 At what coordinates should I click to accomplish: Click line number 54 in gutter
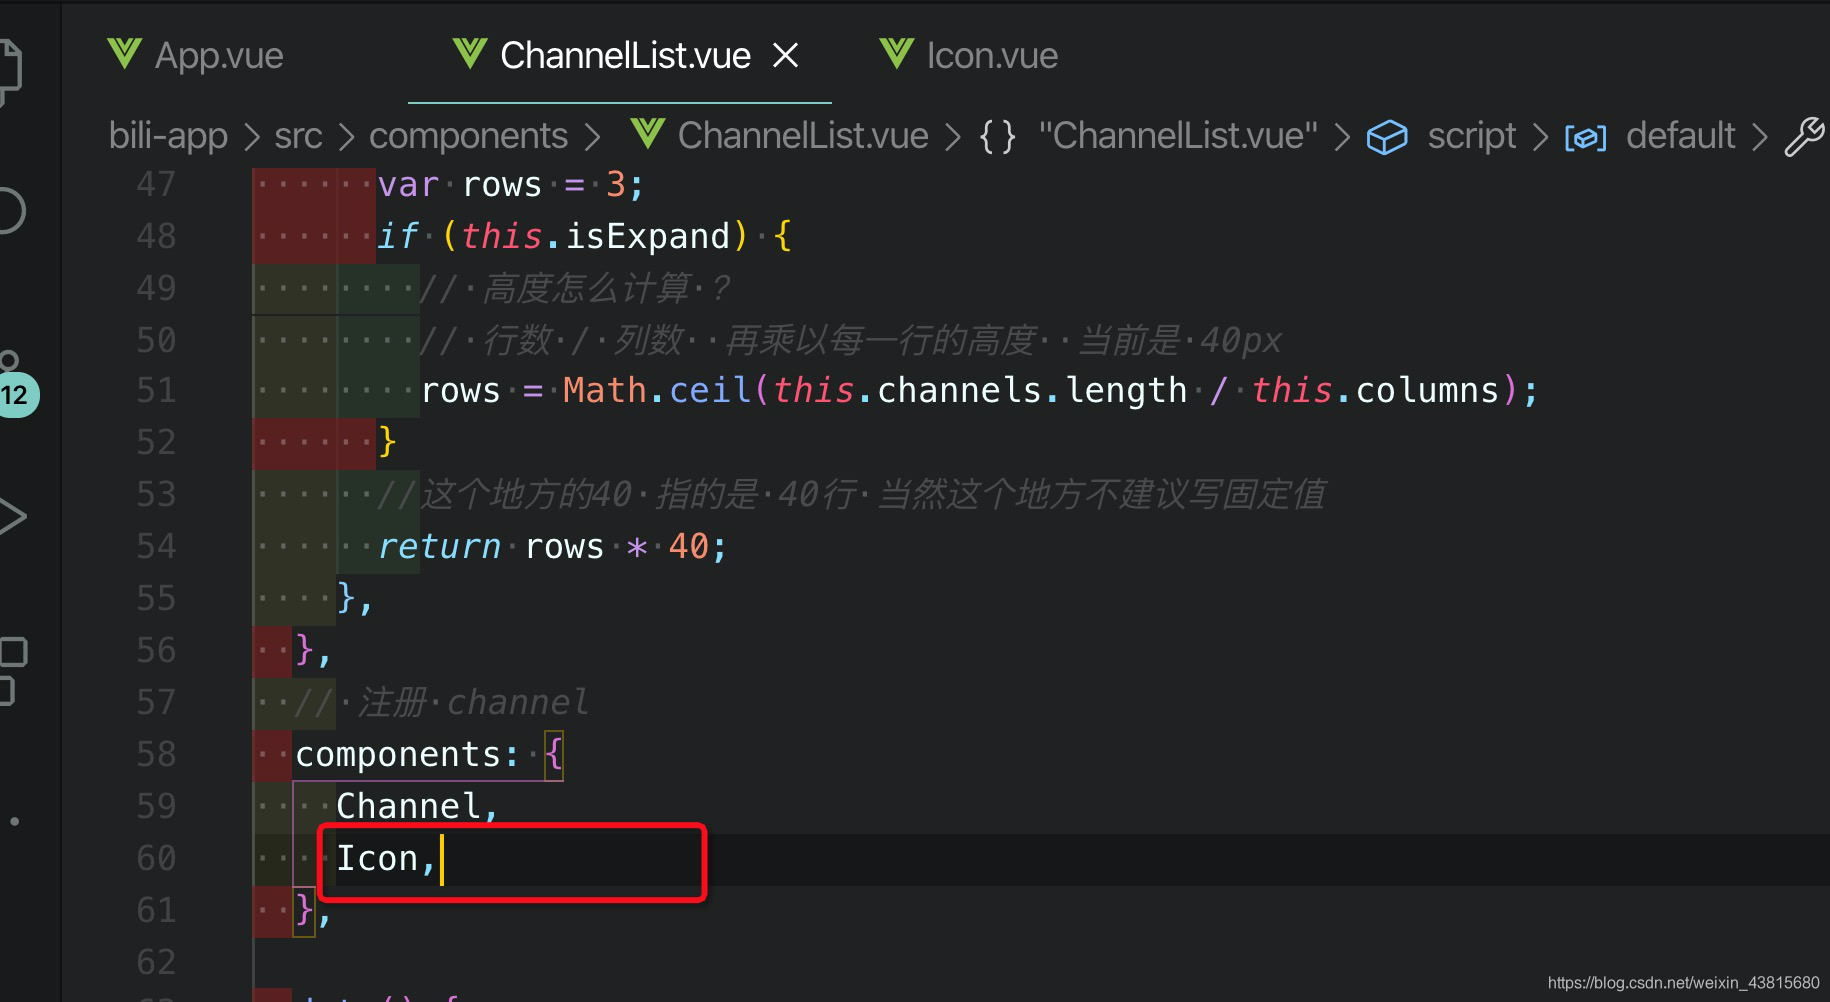pos(156,546)
